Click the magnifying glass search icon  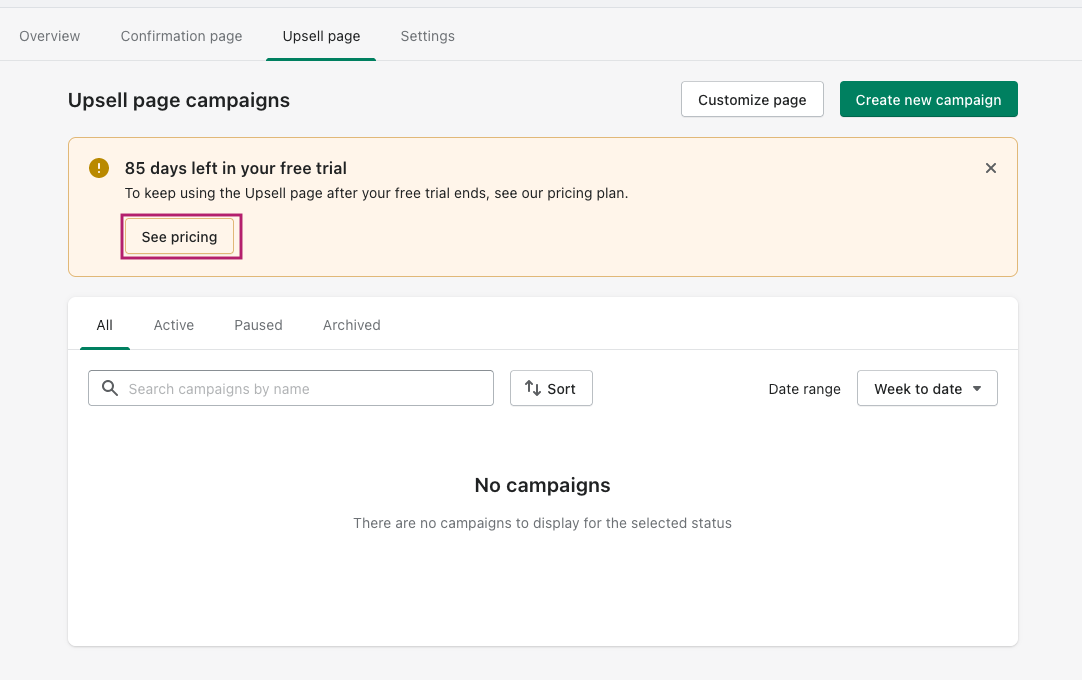109,388
